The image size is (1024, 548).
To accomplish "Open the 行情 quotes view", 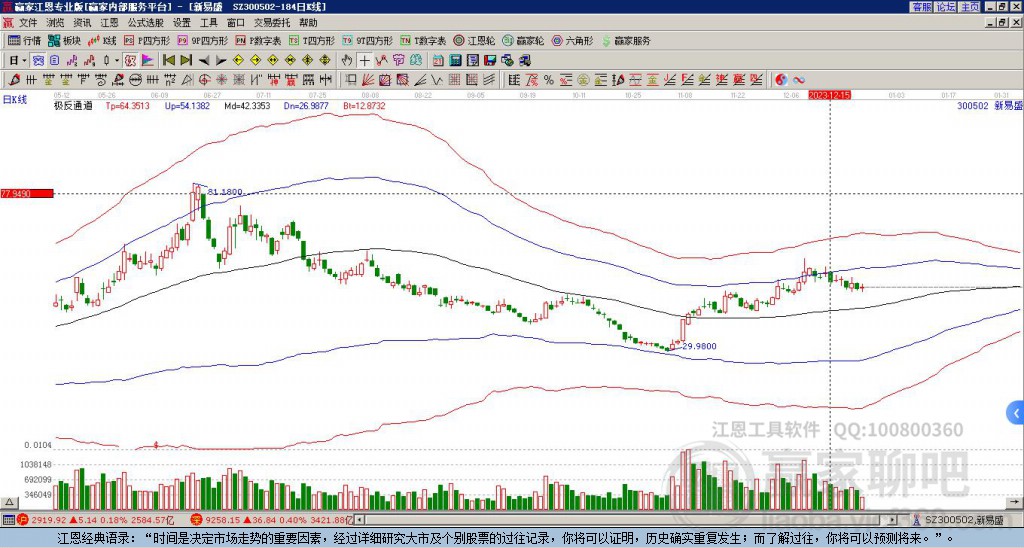I will [25, 40].
